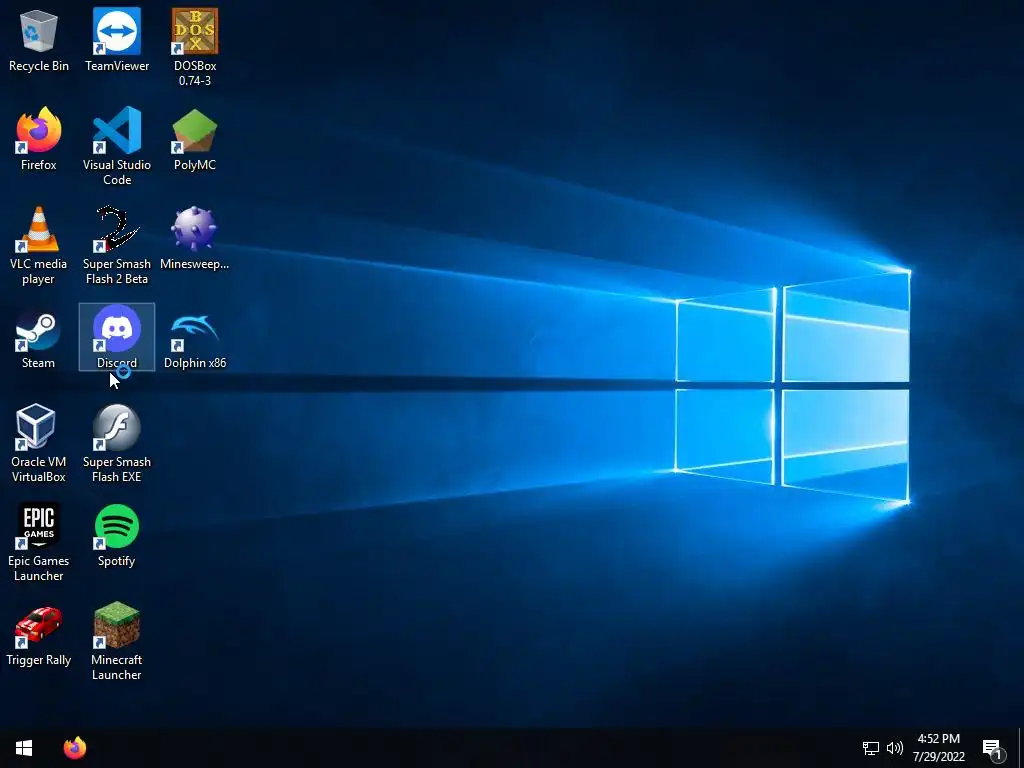
Task: Click the Show desktop strip on the taskbar
Action: tap(1021, 748)
